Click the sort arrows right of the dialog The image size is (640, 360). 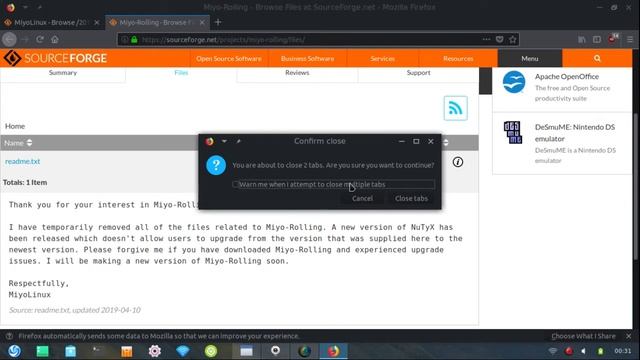(x=446, y=142)
